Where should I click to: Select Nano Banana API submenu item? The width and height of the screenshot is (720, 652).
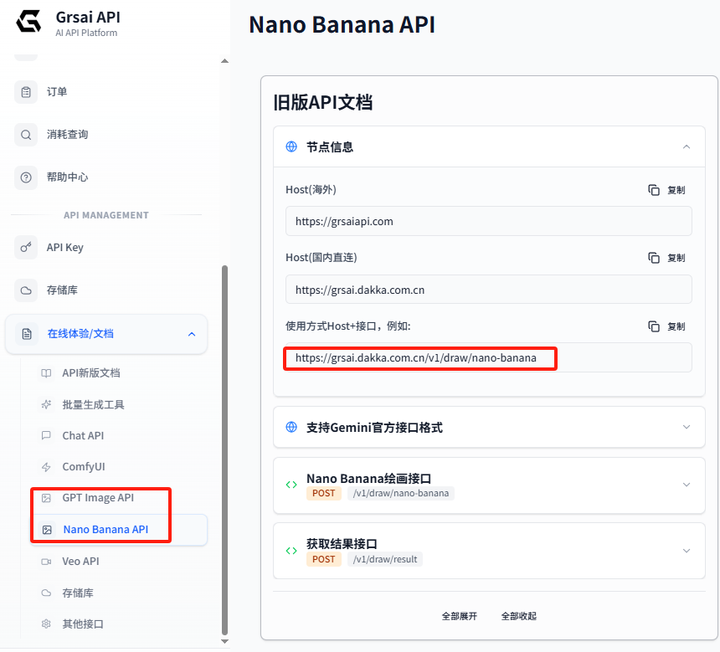[x=120, y=530]
